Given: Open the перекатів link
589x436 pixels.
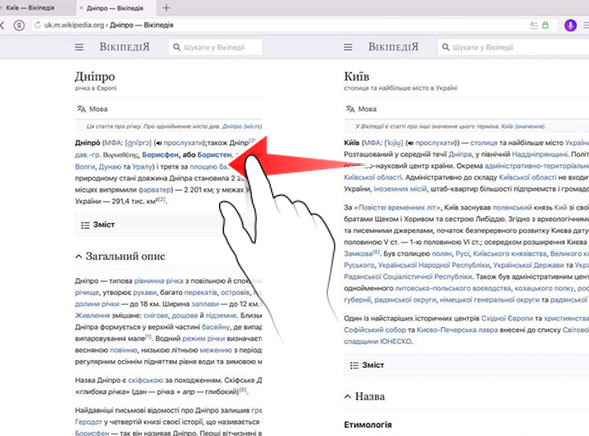Looking at the screenshot, I should [x=201, y=292].
